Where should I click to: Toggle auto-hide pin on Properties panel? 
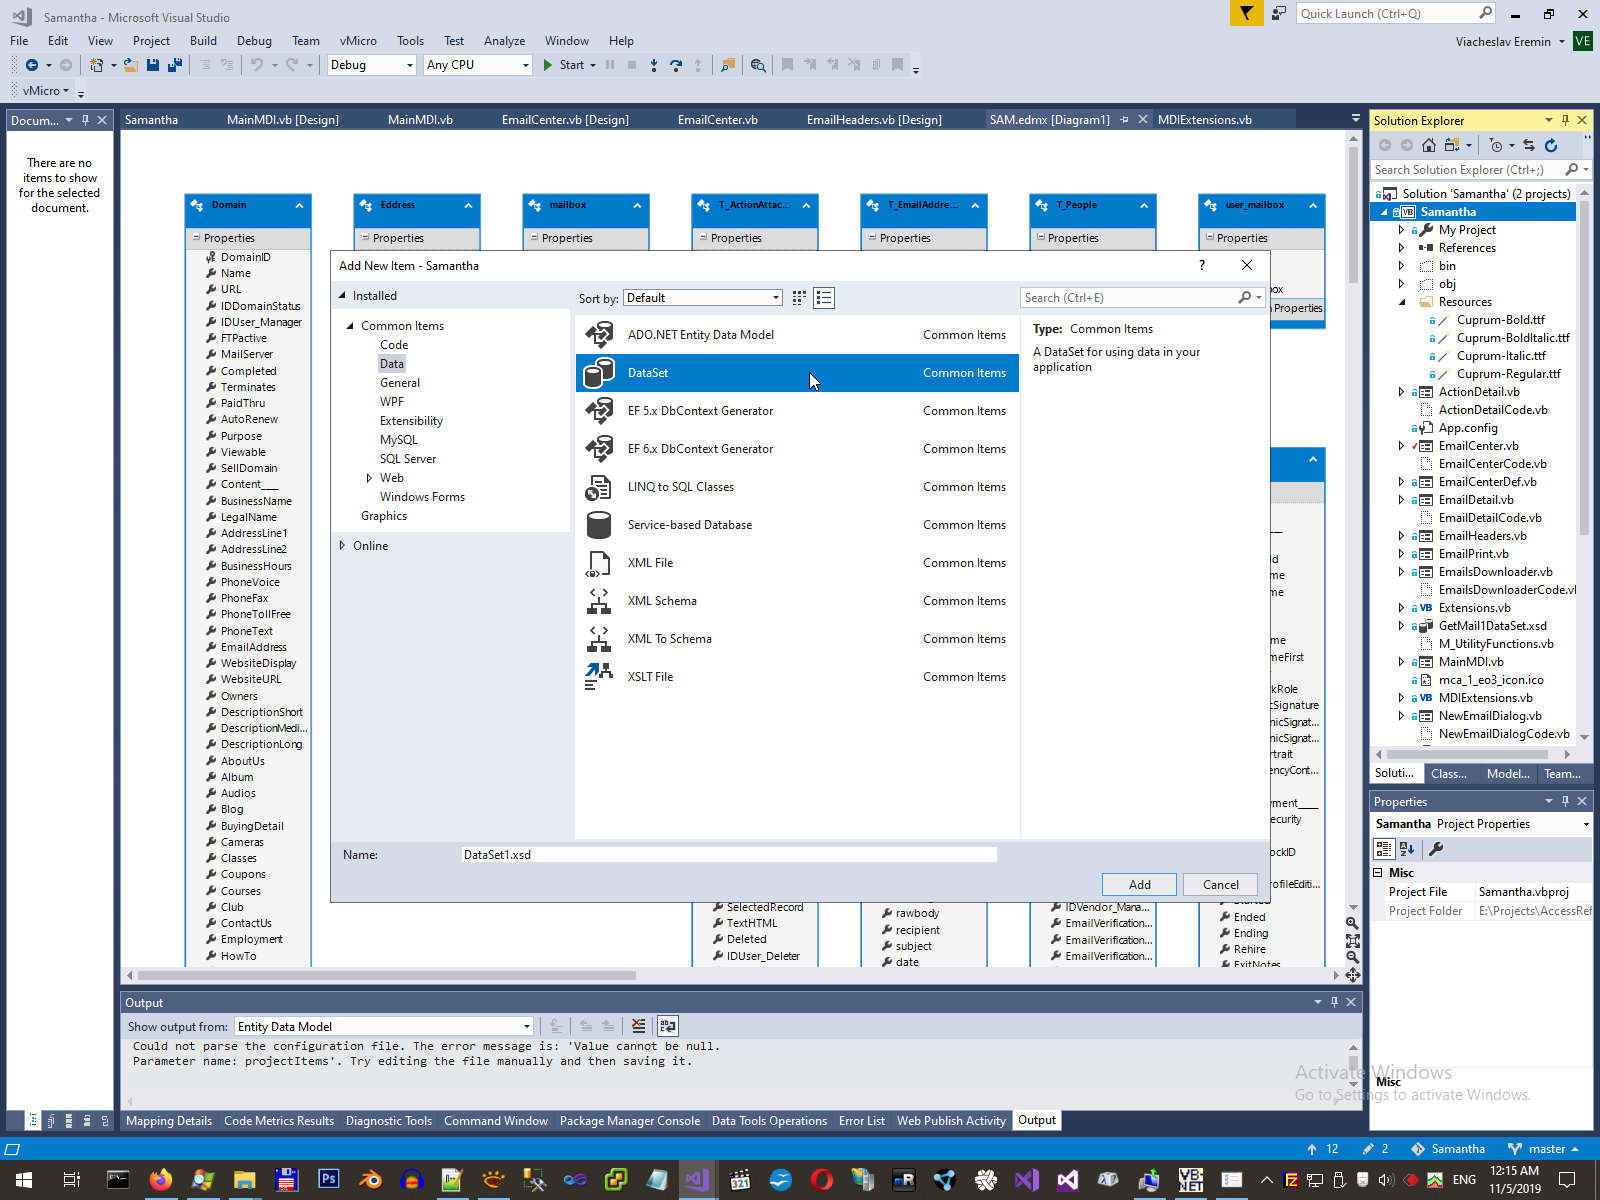[x=1566, y=801]
